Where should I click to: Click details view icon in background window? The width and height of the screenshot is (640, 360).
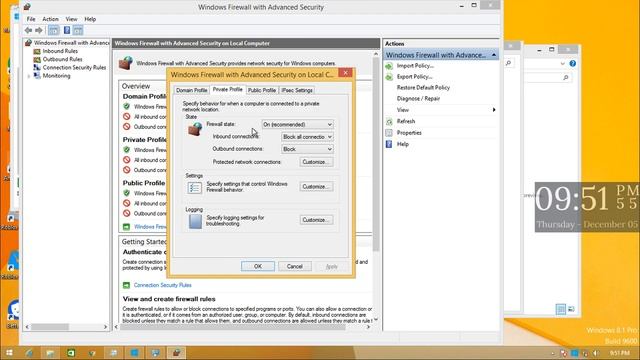(x=561, y=309)
